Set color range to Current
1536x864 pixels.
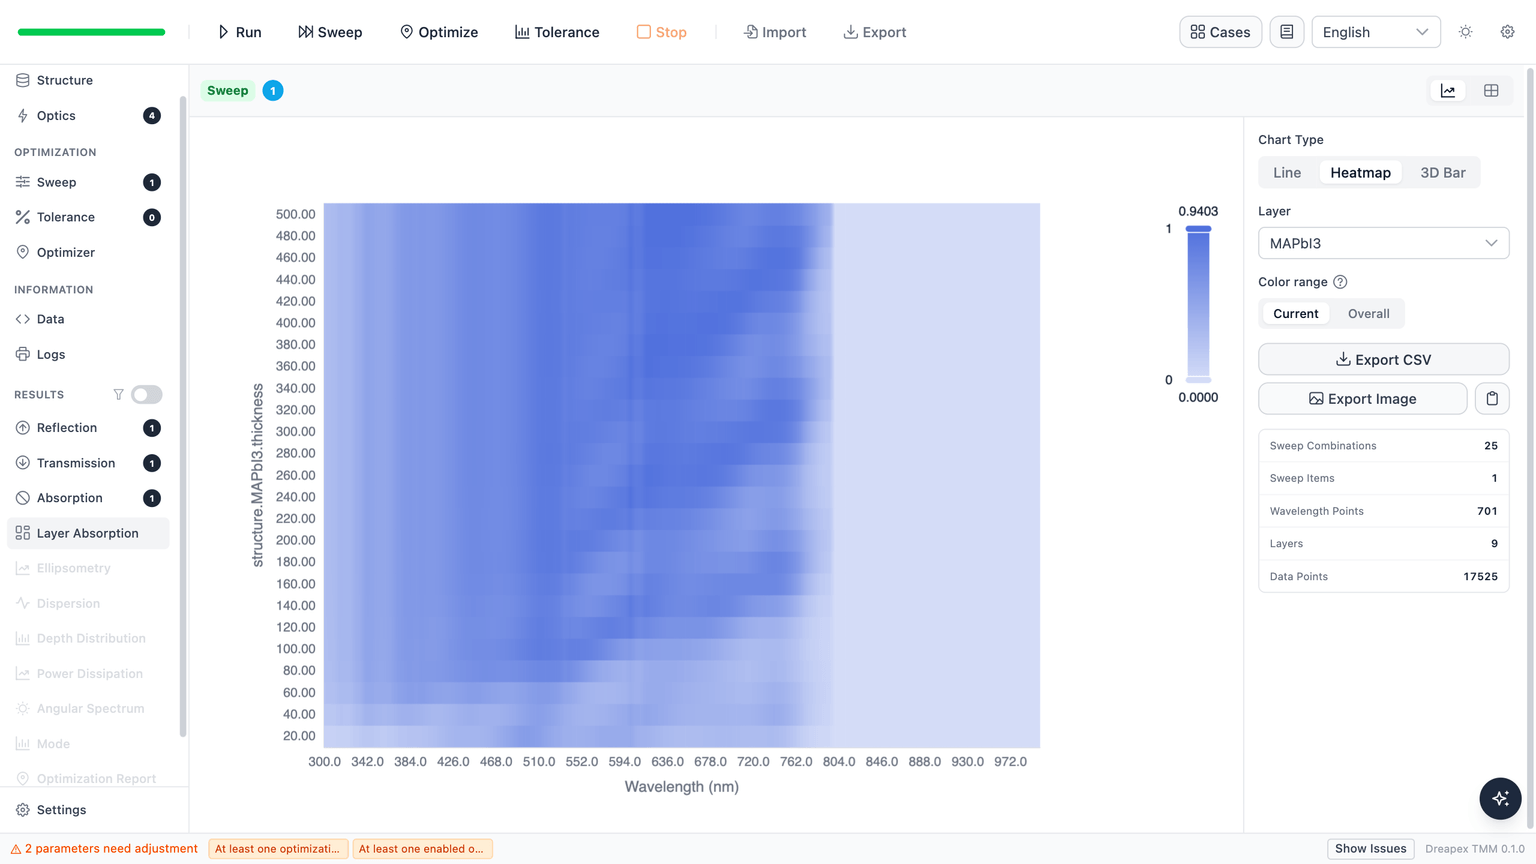click(x=1295, y=314)
